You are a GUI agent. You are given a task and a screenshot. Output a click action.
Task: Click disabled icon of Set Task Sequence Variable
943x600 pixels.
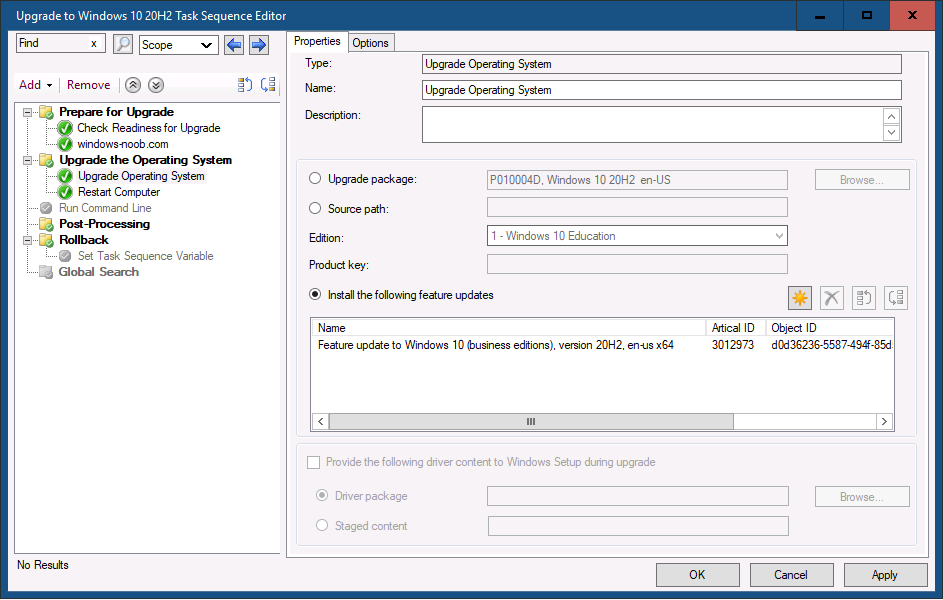click(65, 256)
